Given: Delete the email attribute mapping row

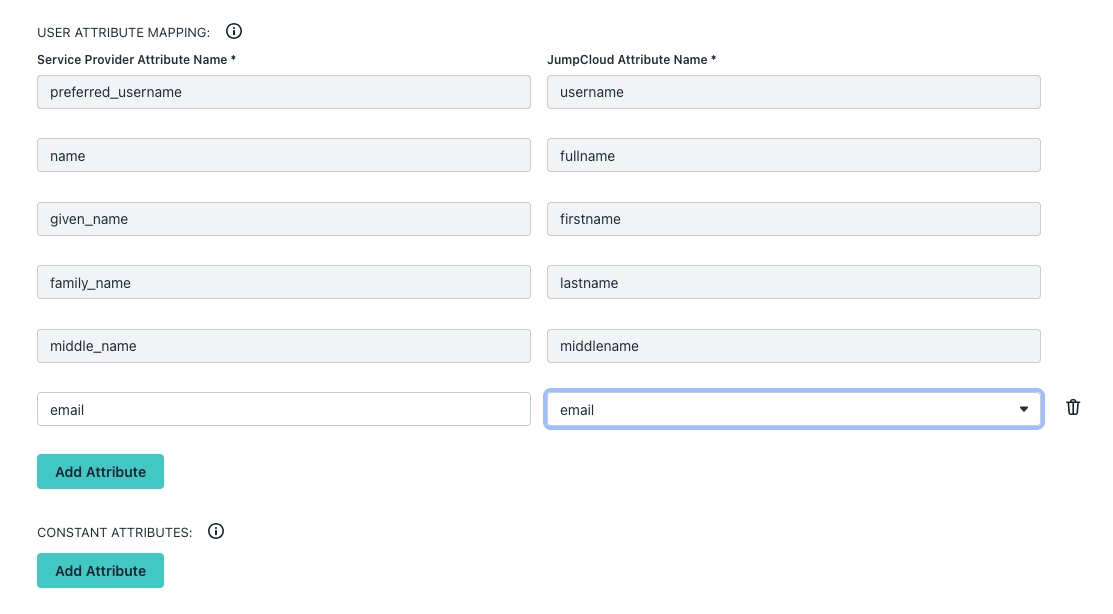Looking at the screenshot, I should tap(1073, 408).
